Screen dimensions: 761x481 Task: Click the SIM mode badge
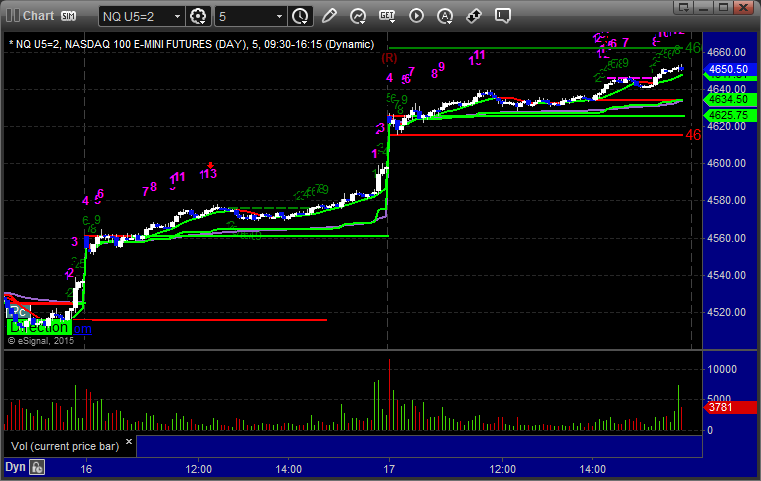coord(68,16)
